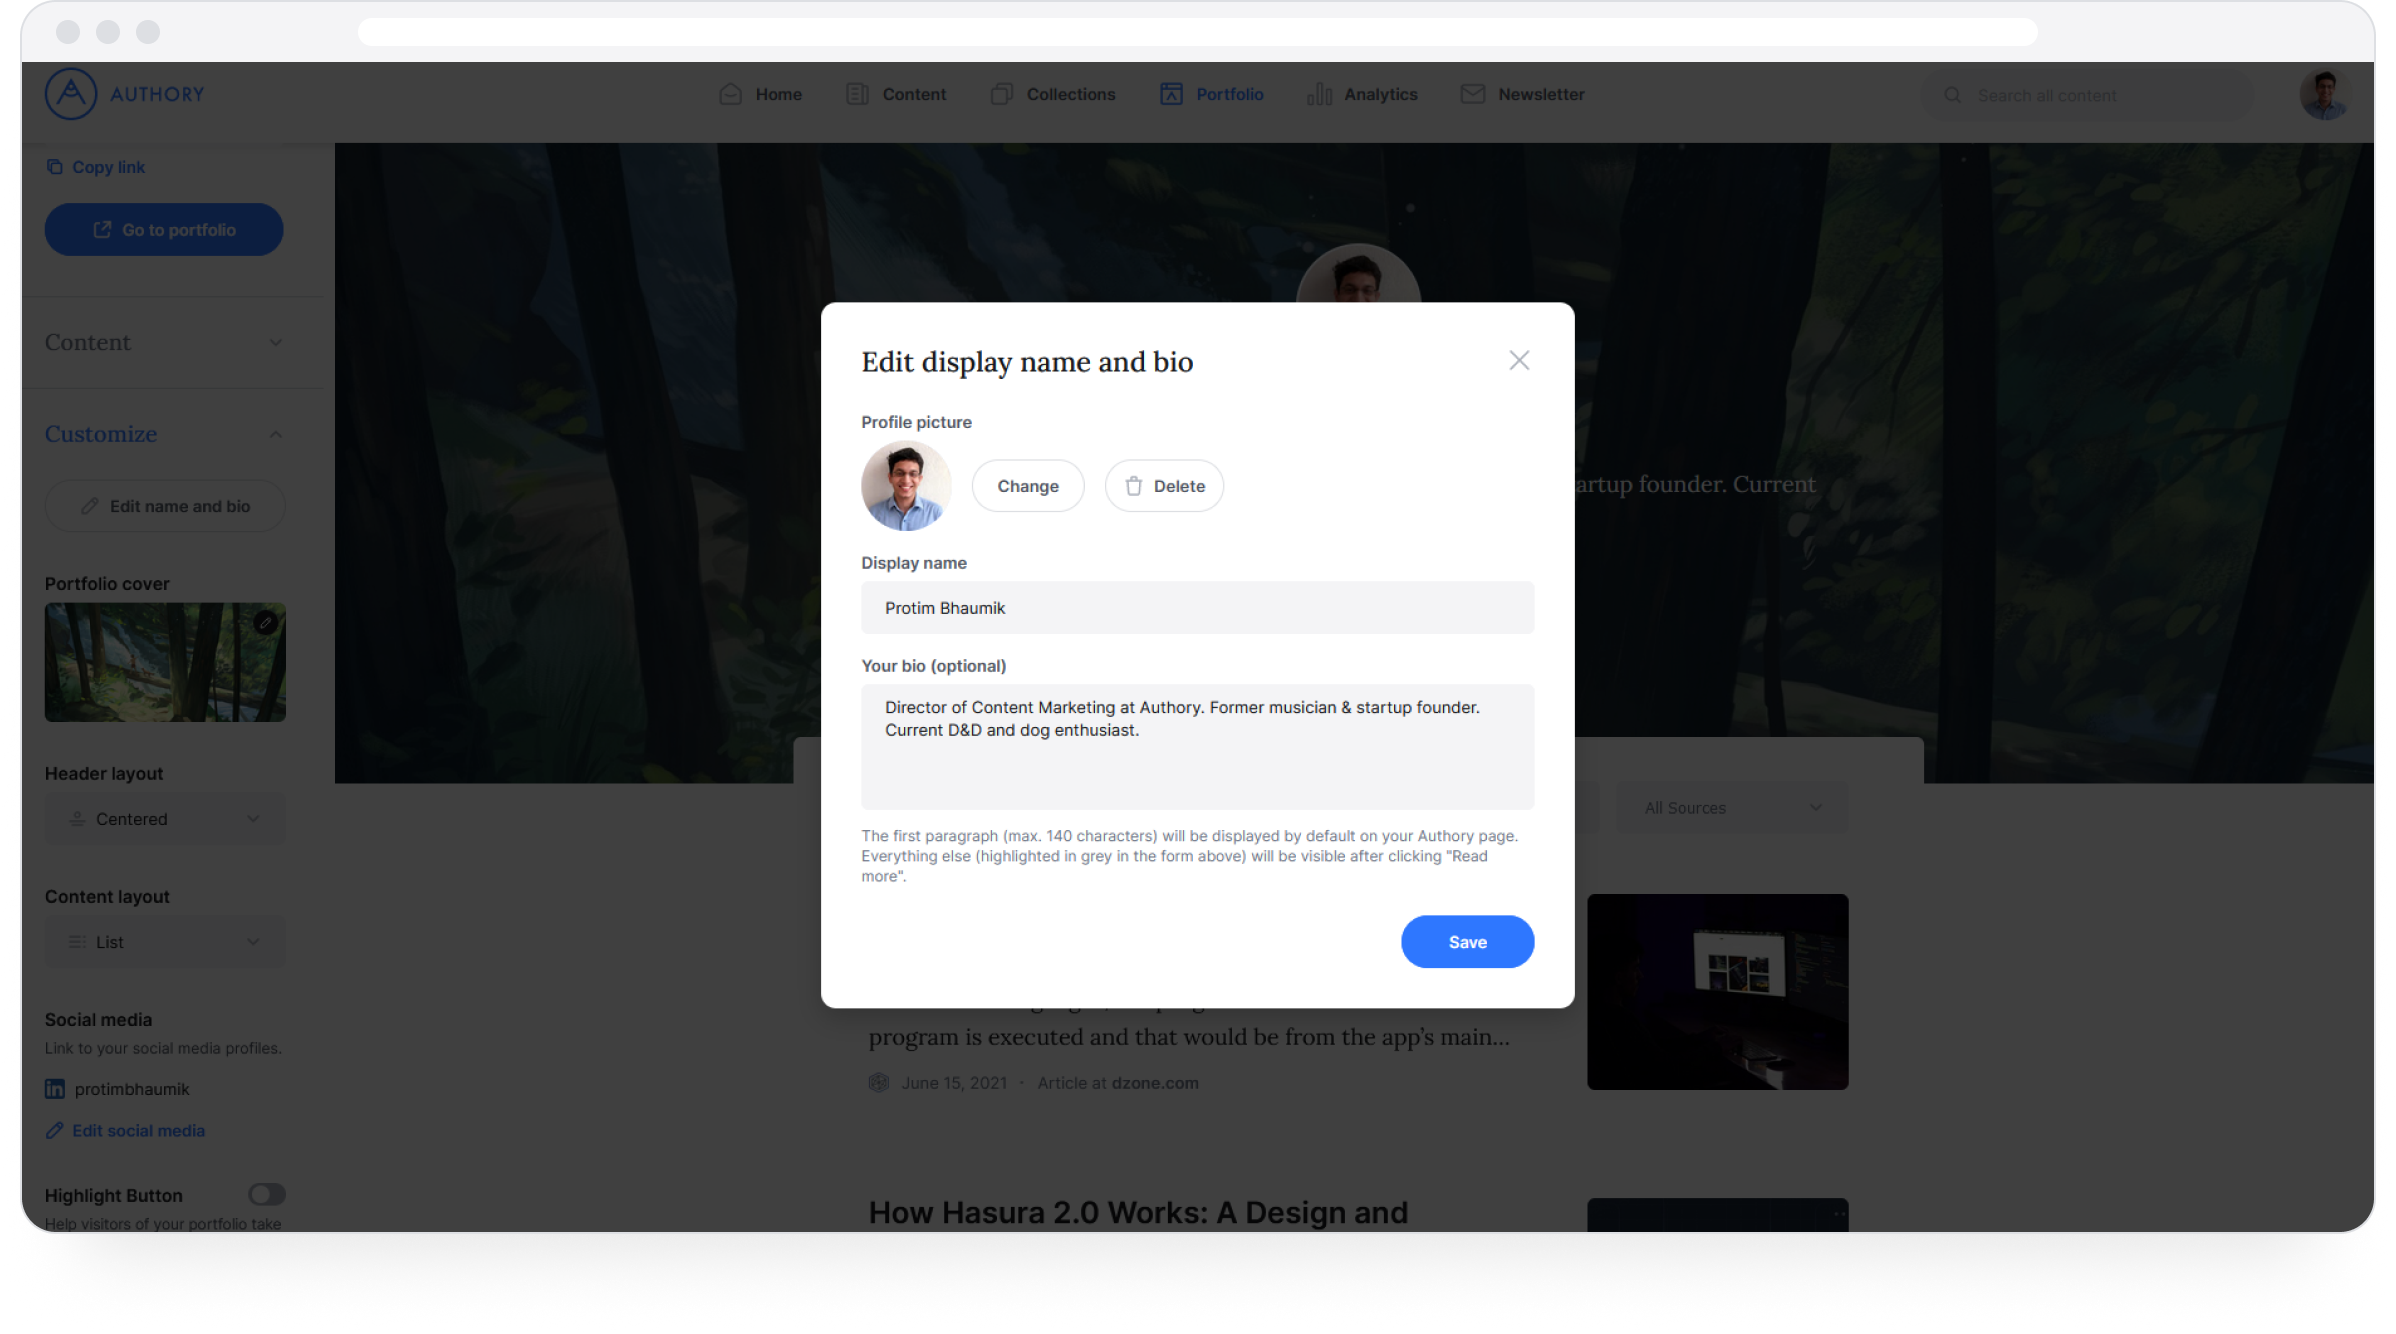The height and width of the screenshot is (1334, 2396).
Task: Go to the Analytics tab
Action: click(x=1362, y=94)
